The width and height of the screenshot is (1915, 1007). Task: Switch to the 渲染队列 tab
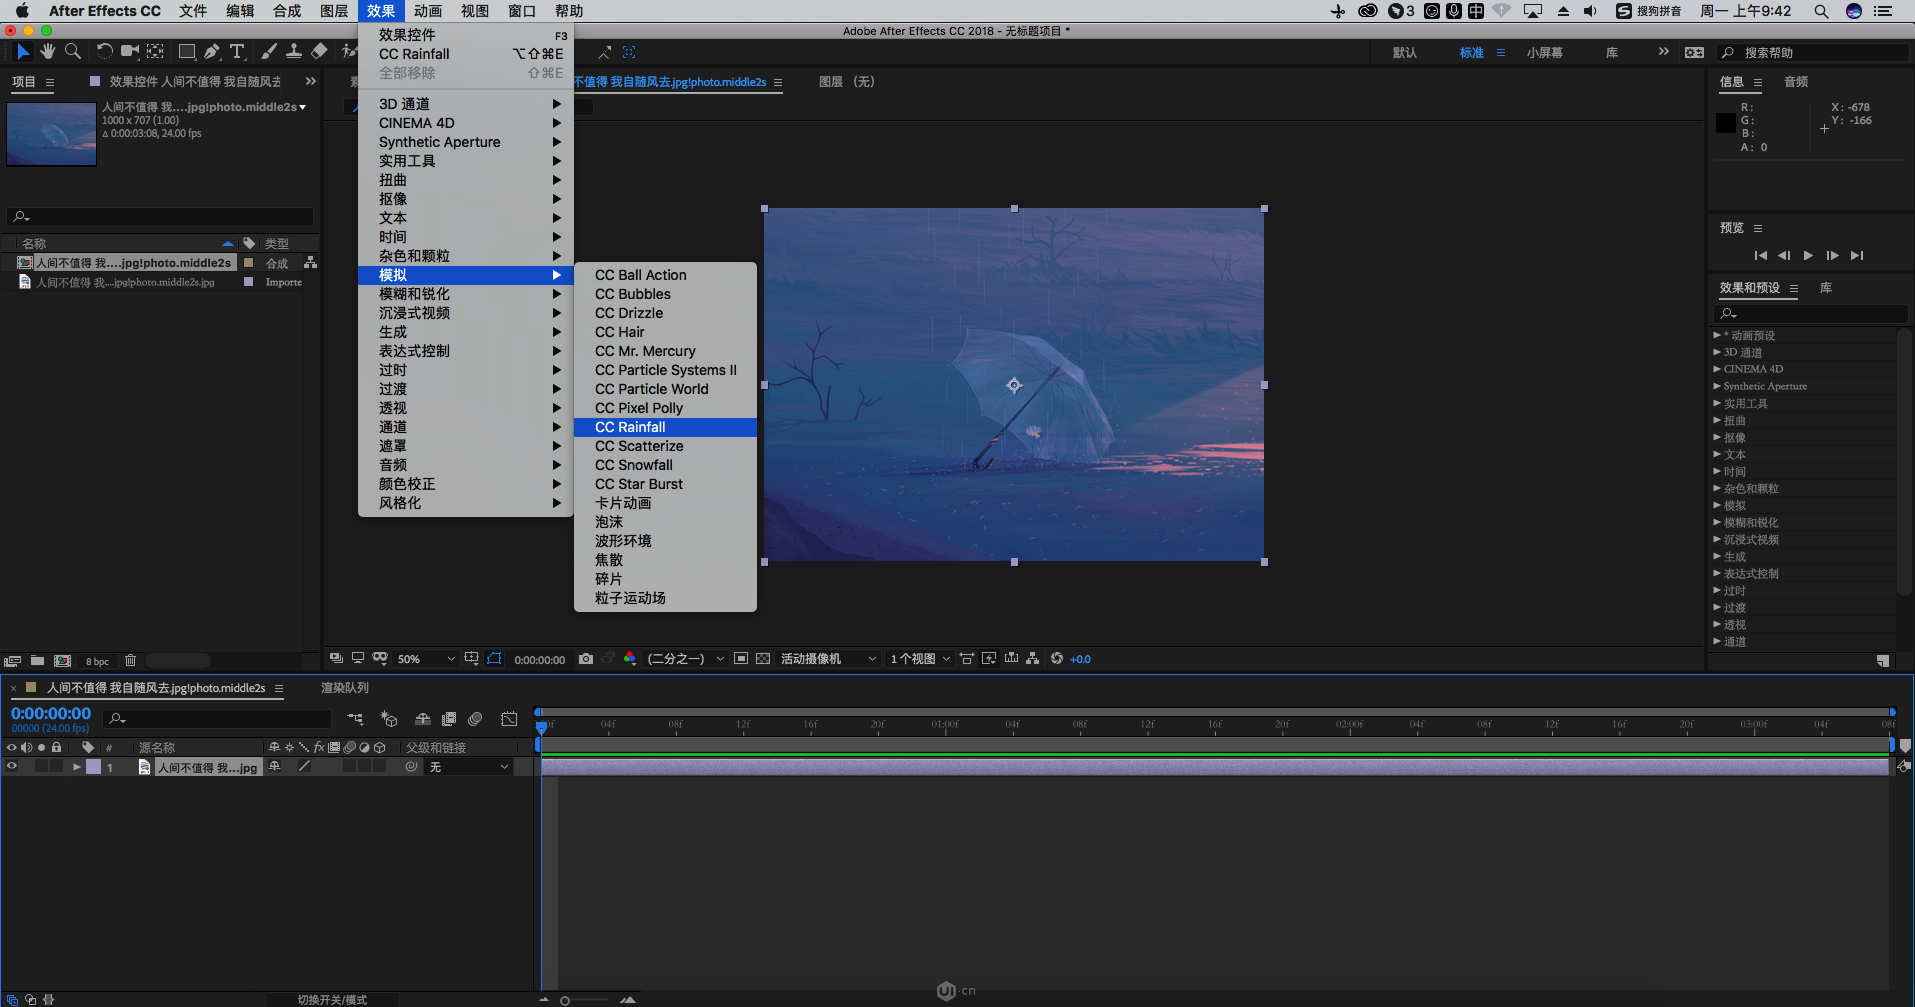pos(345,688)
